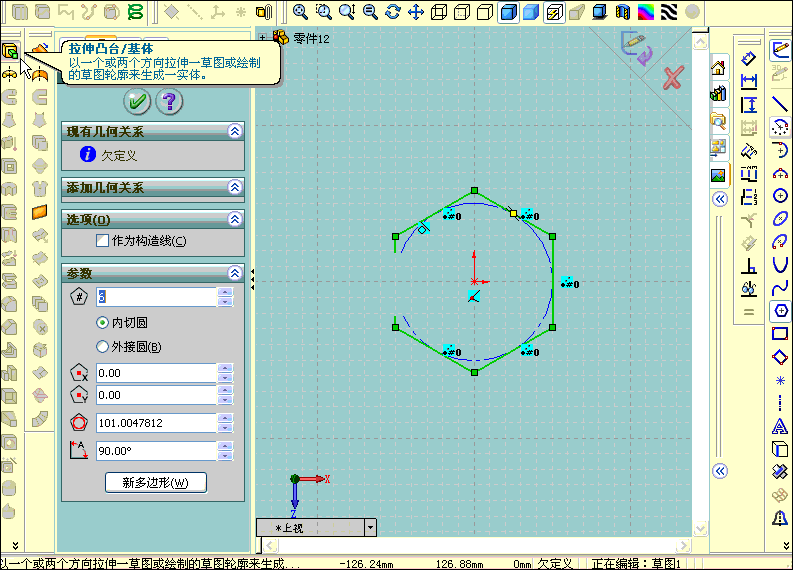Viewport: 793px width, 570px height.
Task: Click the 新多边形(W) button
Action: click(x=156, y=483)
